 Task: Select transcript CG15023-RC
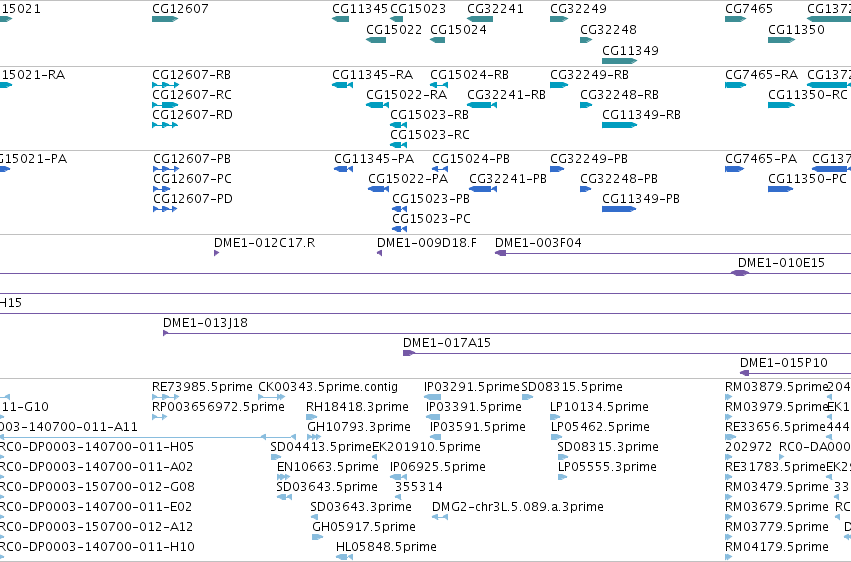point(430,135)
